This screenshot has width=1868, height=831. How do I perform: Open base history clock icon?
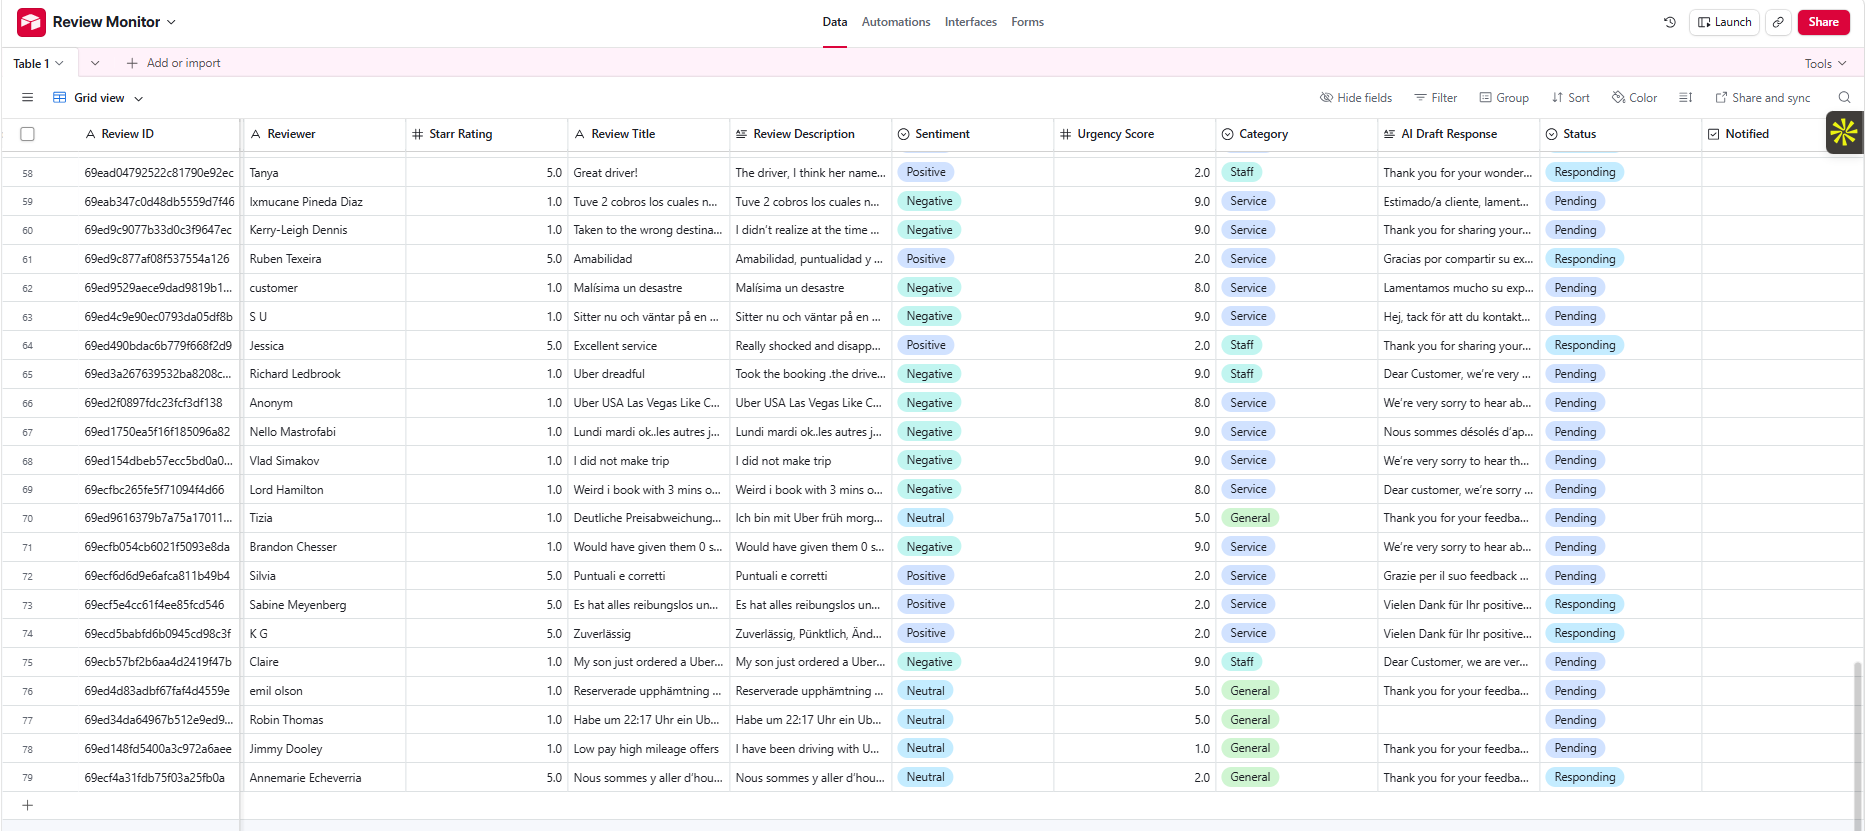(1670, 22)
